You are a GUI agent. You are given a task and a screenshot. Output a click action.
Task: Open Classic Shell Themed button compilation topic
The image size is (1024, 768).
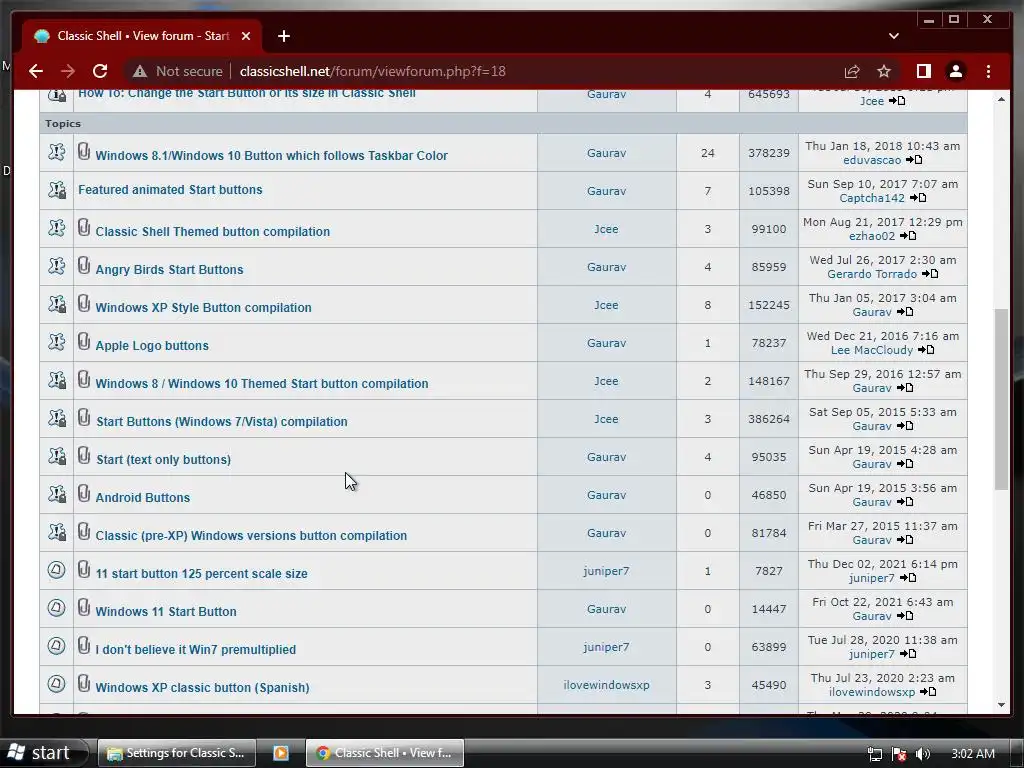point(212,231)
